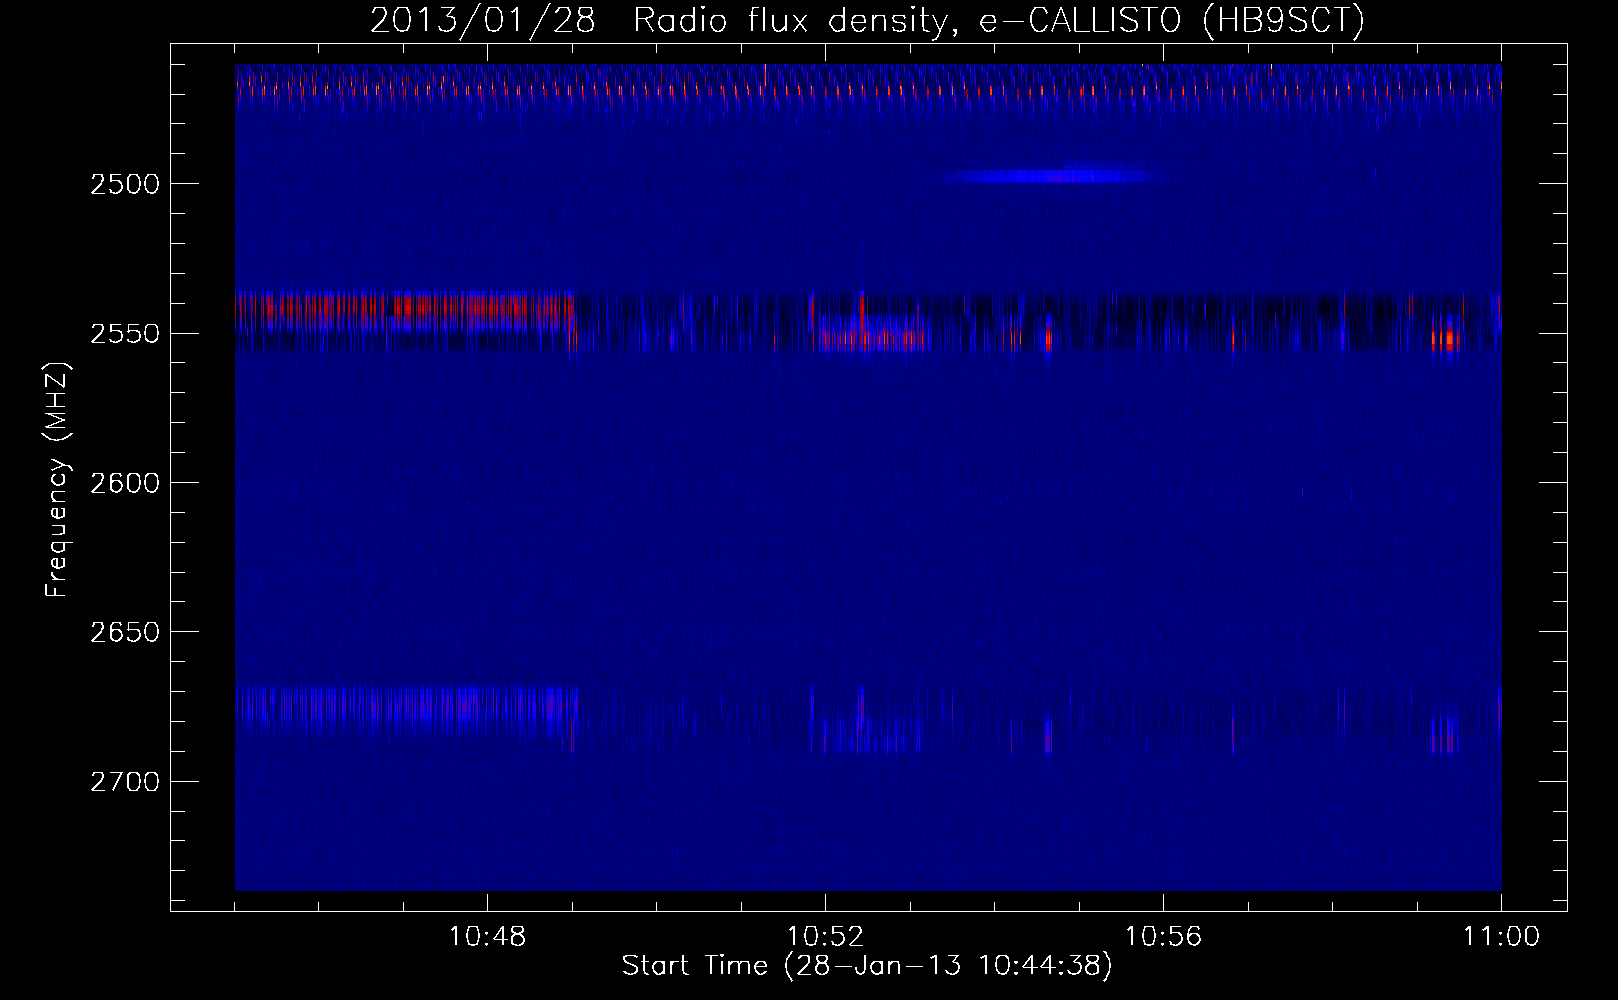Click the 2500 frequency axis label
The width and height of the screenshot is (1618, 1000).
(x=125, y=184)
